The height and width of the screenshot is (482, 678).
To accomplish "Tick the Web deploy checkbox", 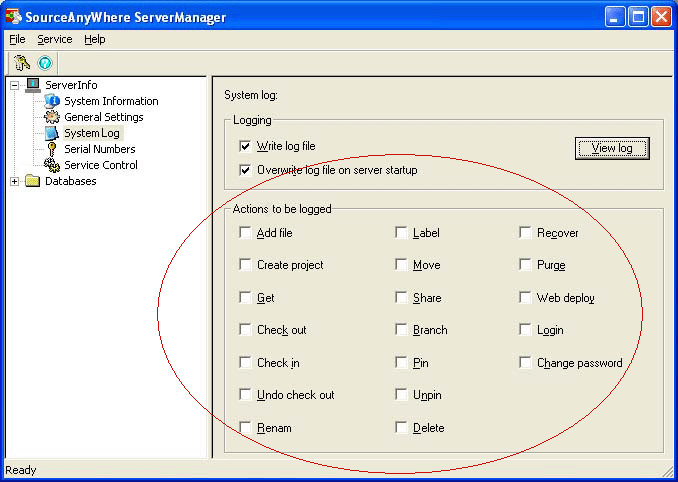I will tap(526, 297).
